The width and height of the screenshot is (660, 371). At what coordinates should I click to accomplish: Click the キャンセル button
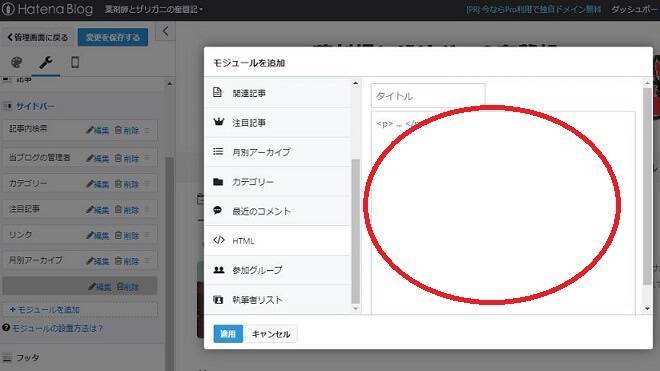click(x=271, y=334)
